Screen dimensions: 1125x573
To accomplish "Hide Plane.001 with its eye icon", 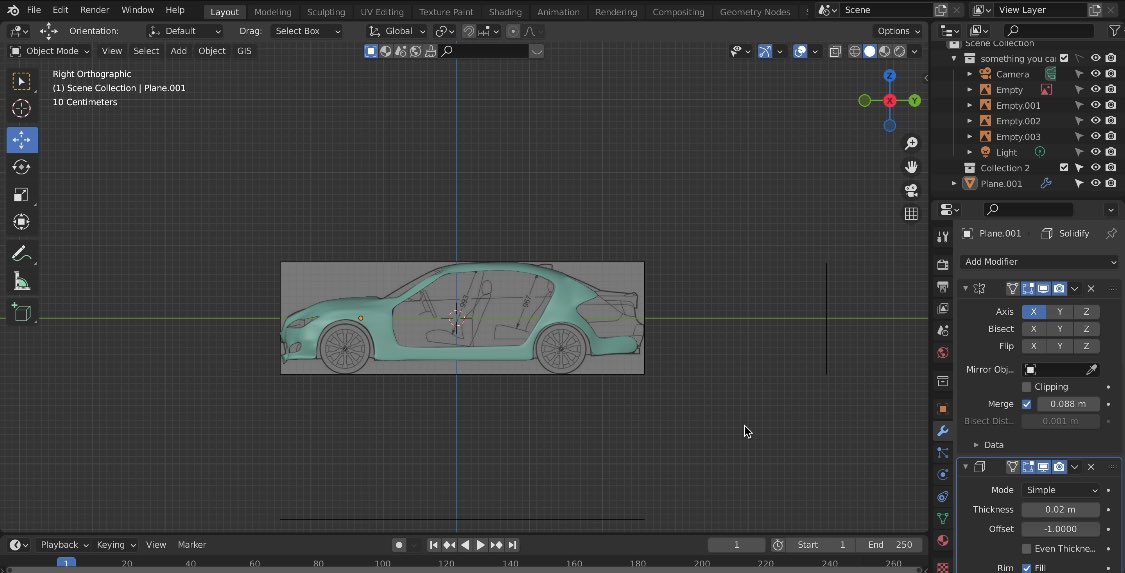I will coord(1096,184).
